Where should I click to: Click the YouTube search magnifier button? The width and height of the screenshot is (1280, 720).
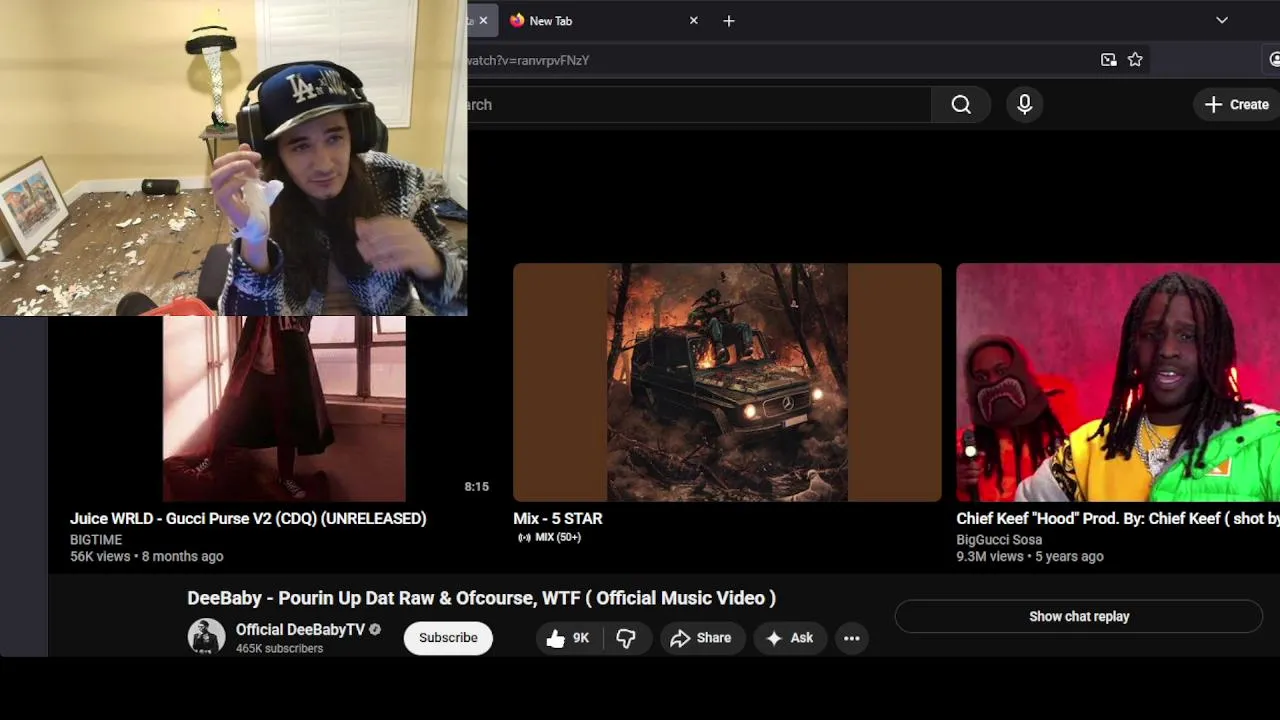click(961, 104)
